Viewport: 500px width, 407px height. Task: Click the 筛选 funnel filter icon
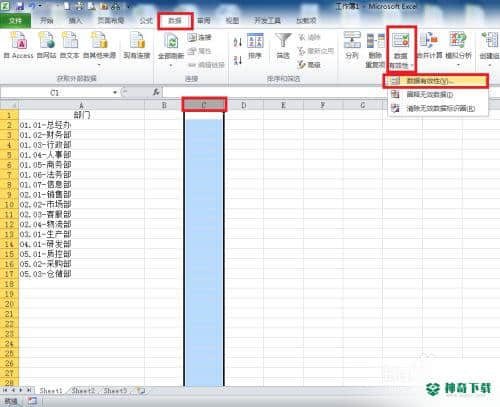pyautogui.click(x=283, y=46)
